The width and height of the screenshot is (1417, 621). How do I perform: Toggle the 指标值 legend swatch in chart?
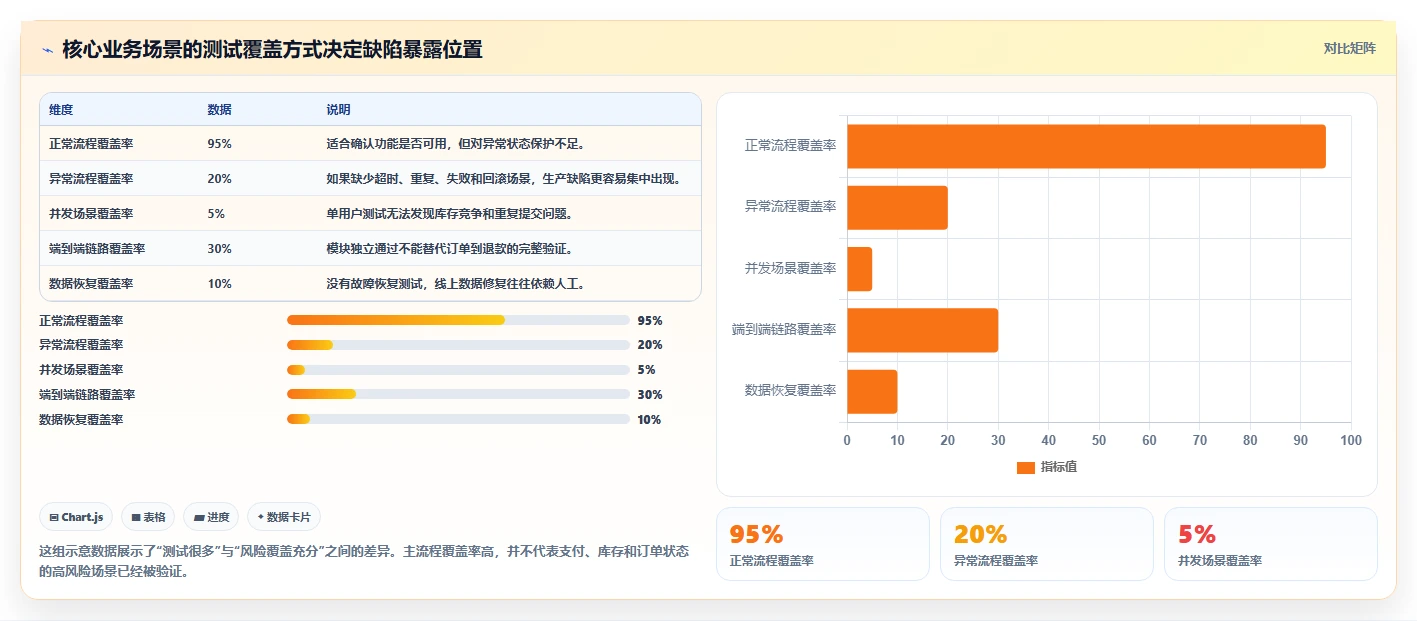(1025, 467)
